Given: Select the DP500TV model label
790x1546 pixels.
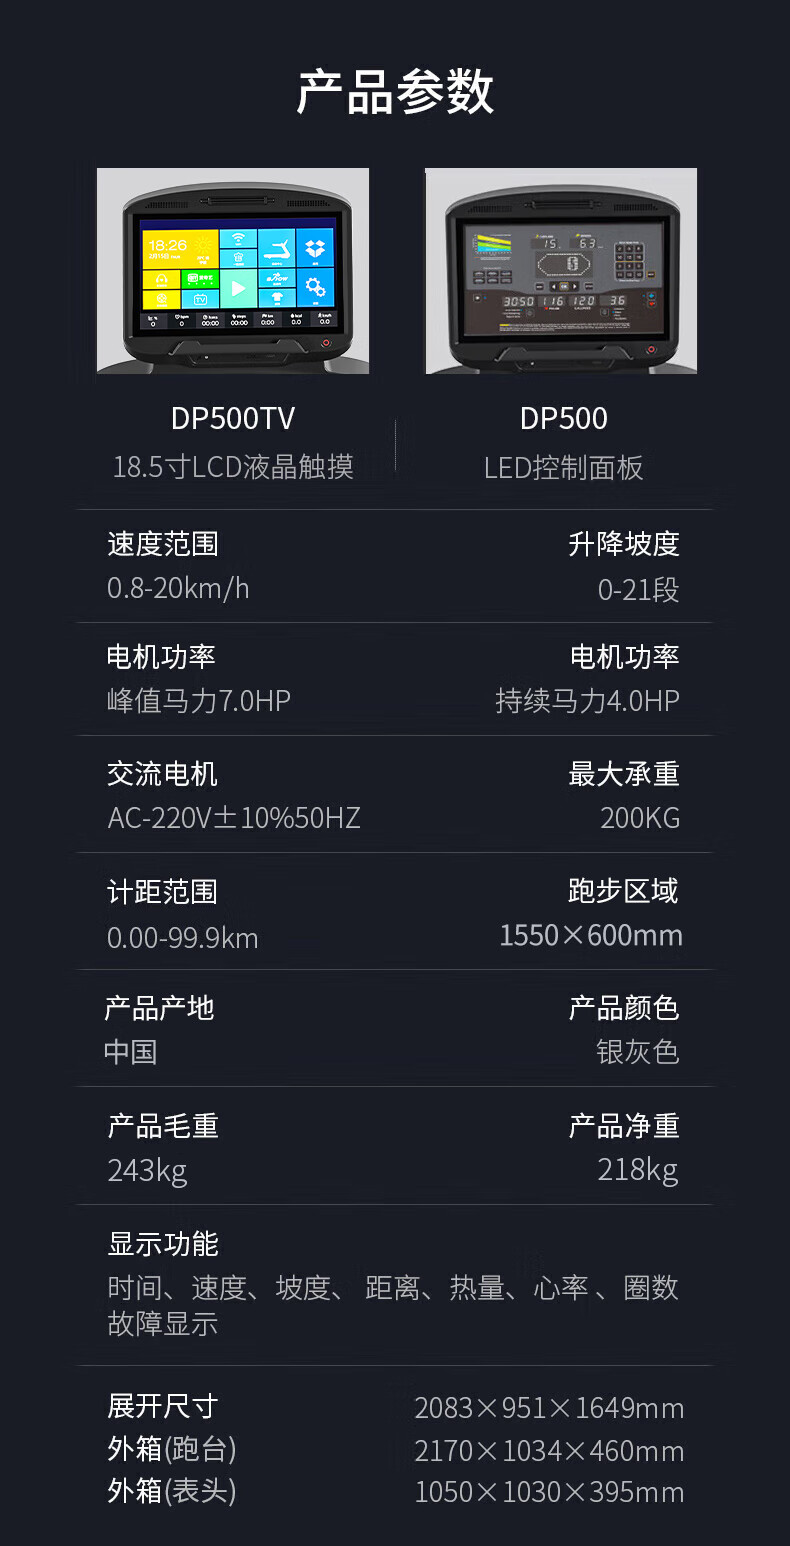Looking at the screenshot, I should (233, 418).
